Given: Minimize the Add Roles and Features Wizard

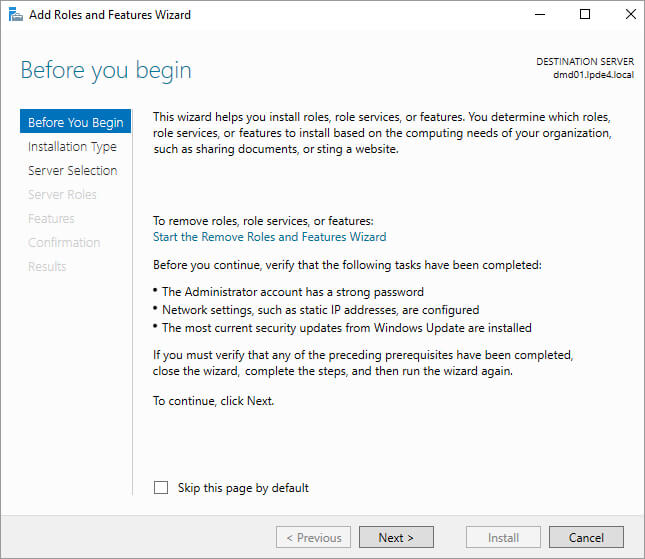Looking at the screenshot, I should tap(539, 15).
